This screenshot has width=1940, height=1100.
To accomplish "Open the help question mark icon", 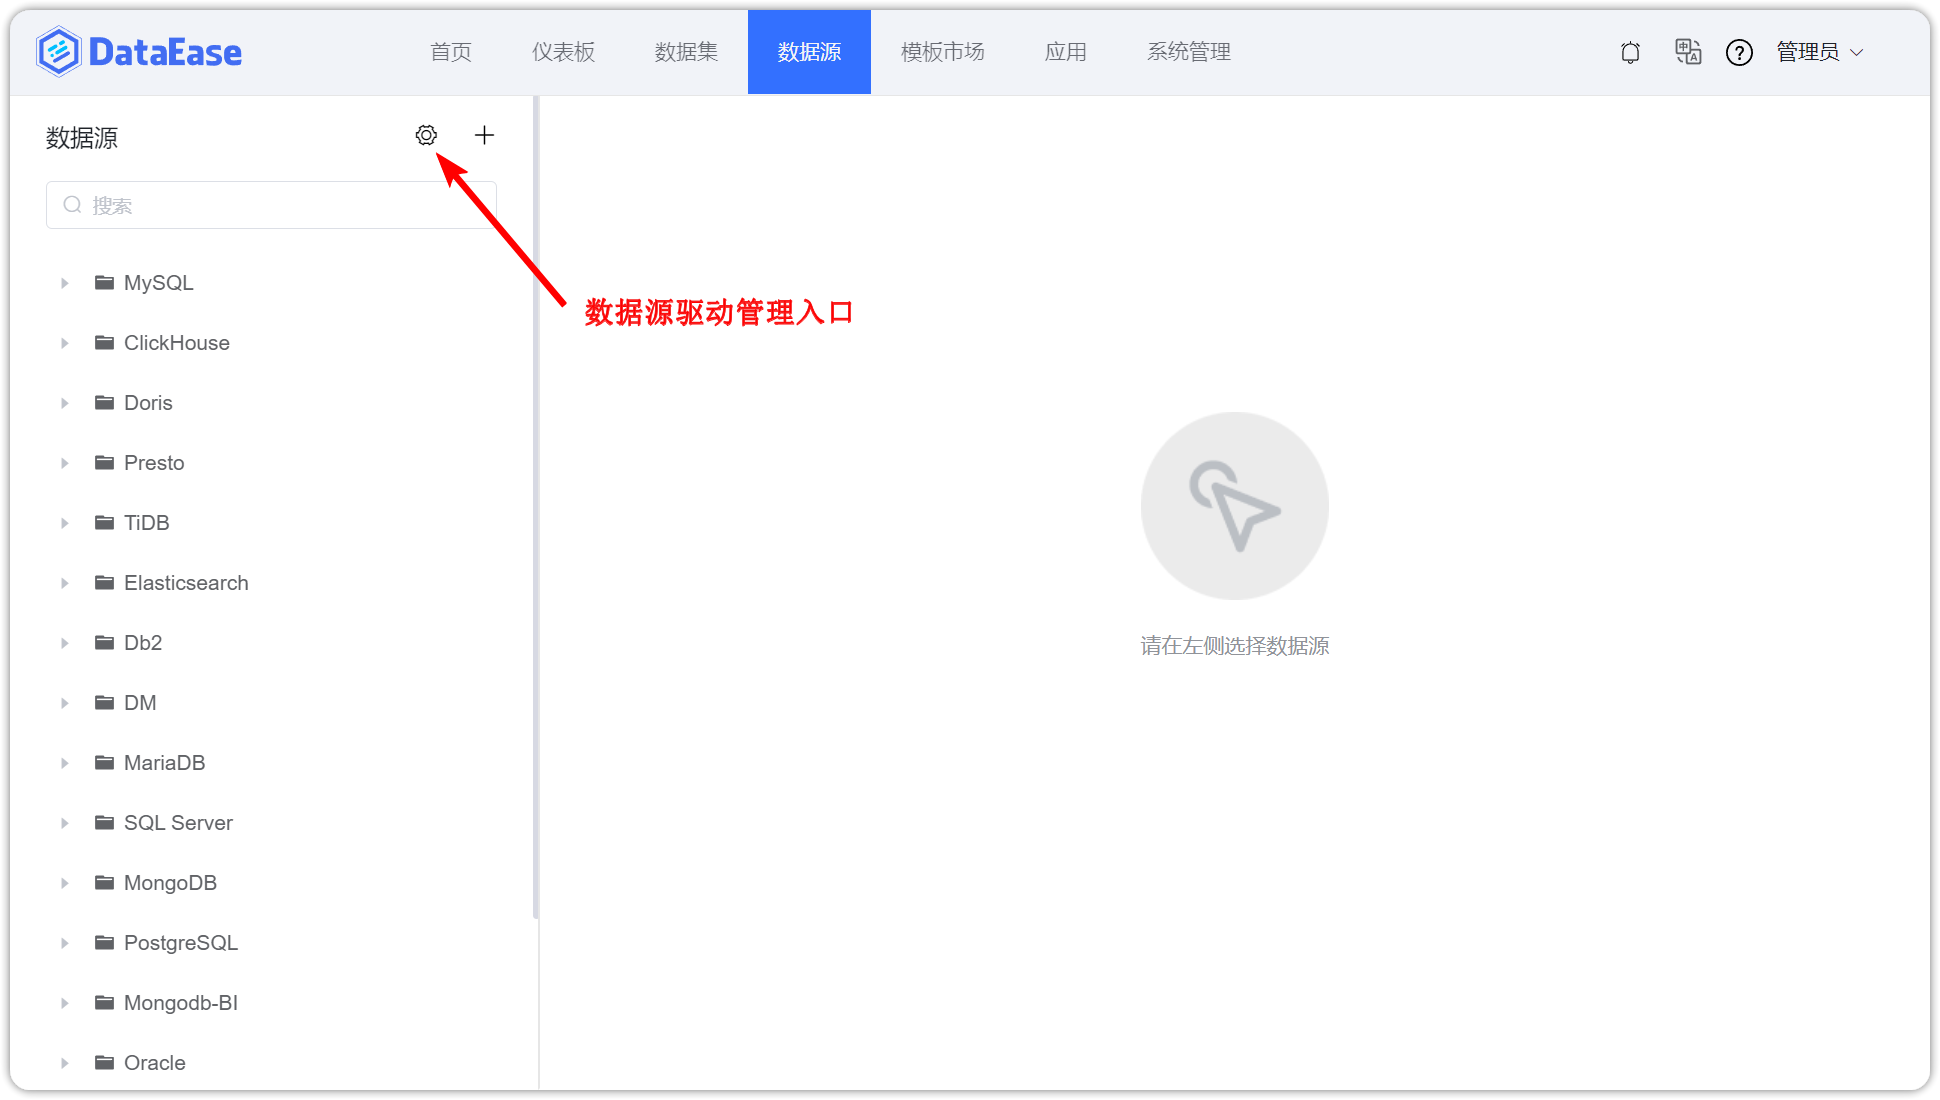I will [x=1739, y=52].
